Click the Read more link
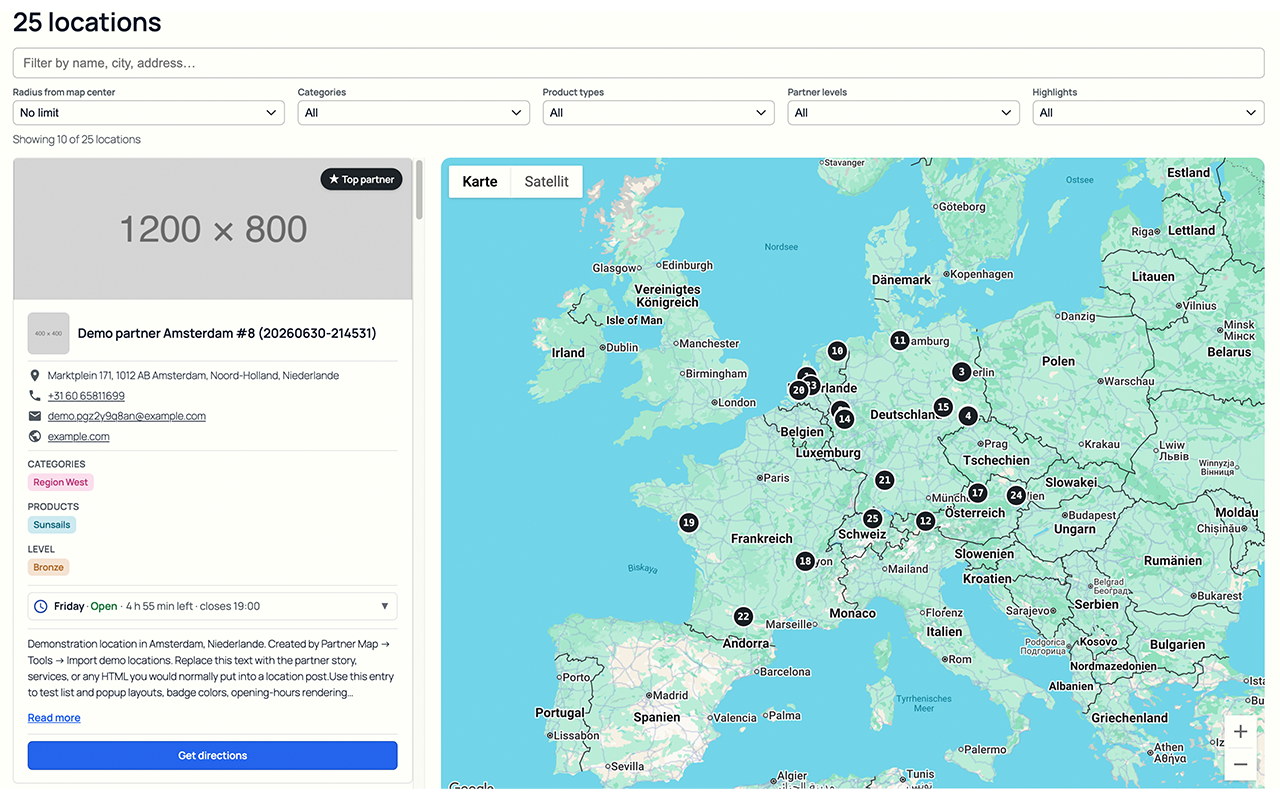Viewport: 1280px width, 800px height. (54, 718)
